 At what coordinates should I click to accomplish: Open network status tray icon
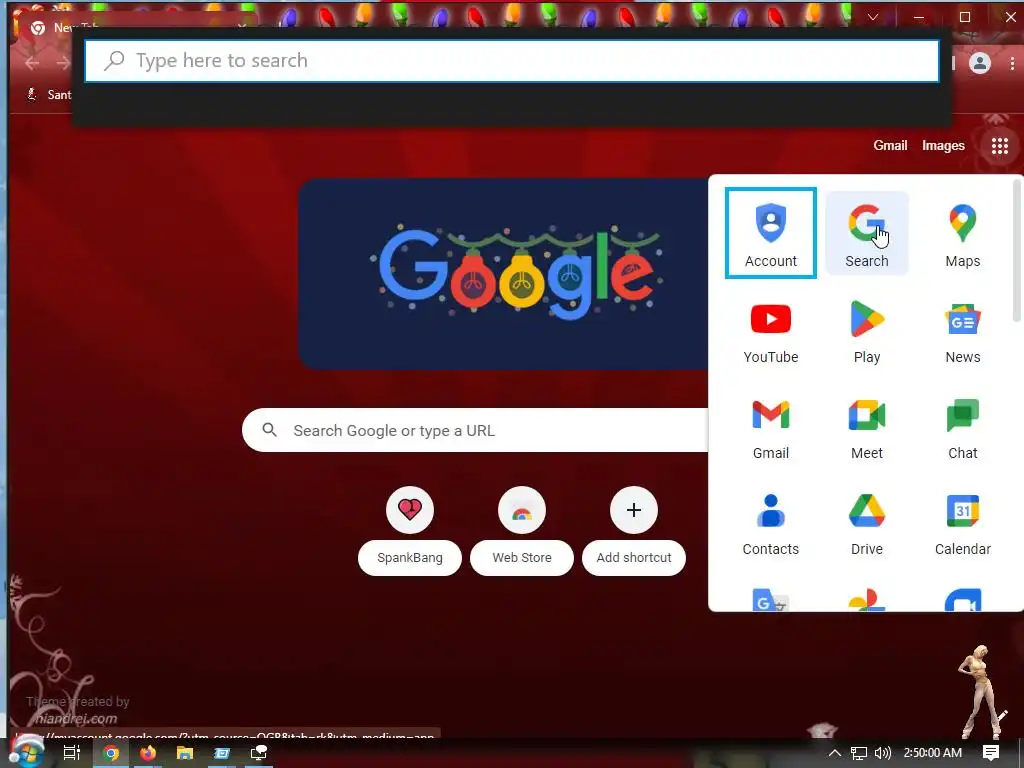859,753
